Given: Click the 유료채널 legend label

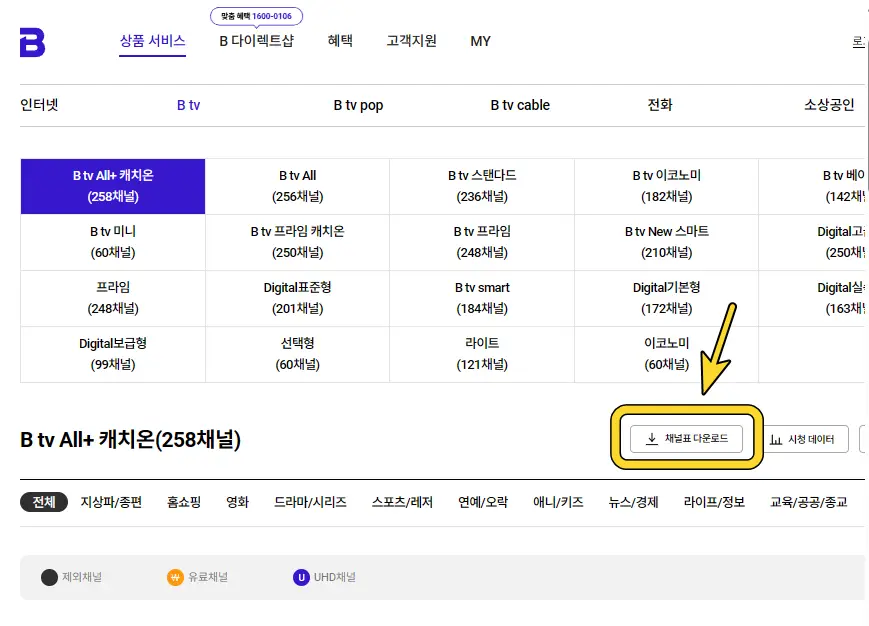Looking at the screenshot, I should coord(208,577).
